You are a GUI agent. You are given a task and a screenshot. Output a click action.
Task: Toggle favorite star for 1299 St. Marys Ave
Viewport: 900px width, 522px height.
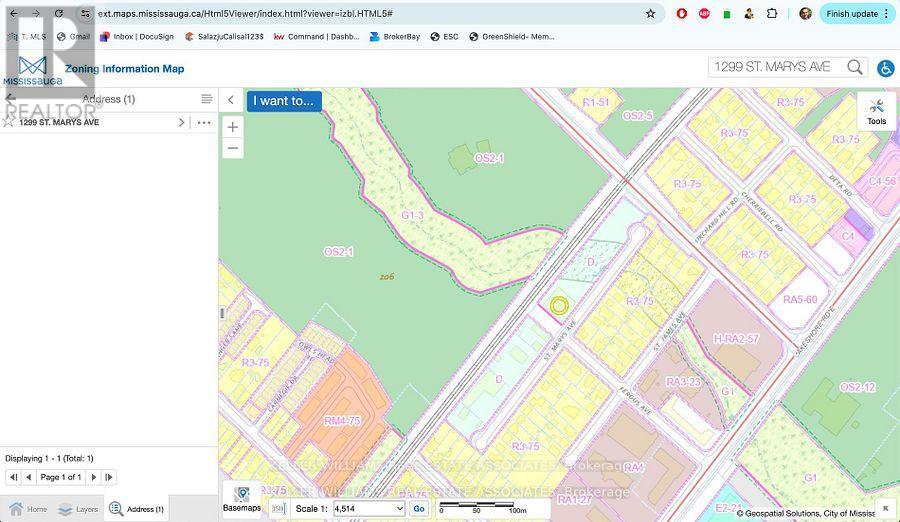8,122
